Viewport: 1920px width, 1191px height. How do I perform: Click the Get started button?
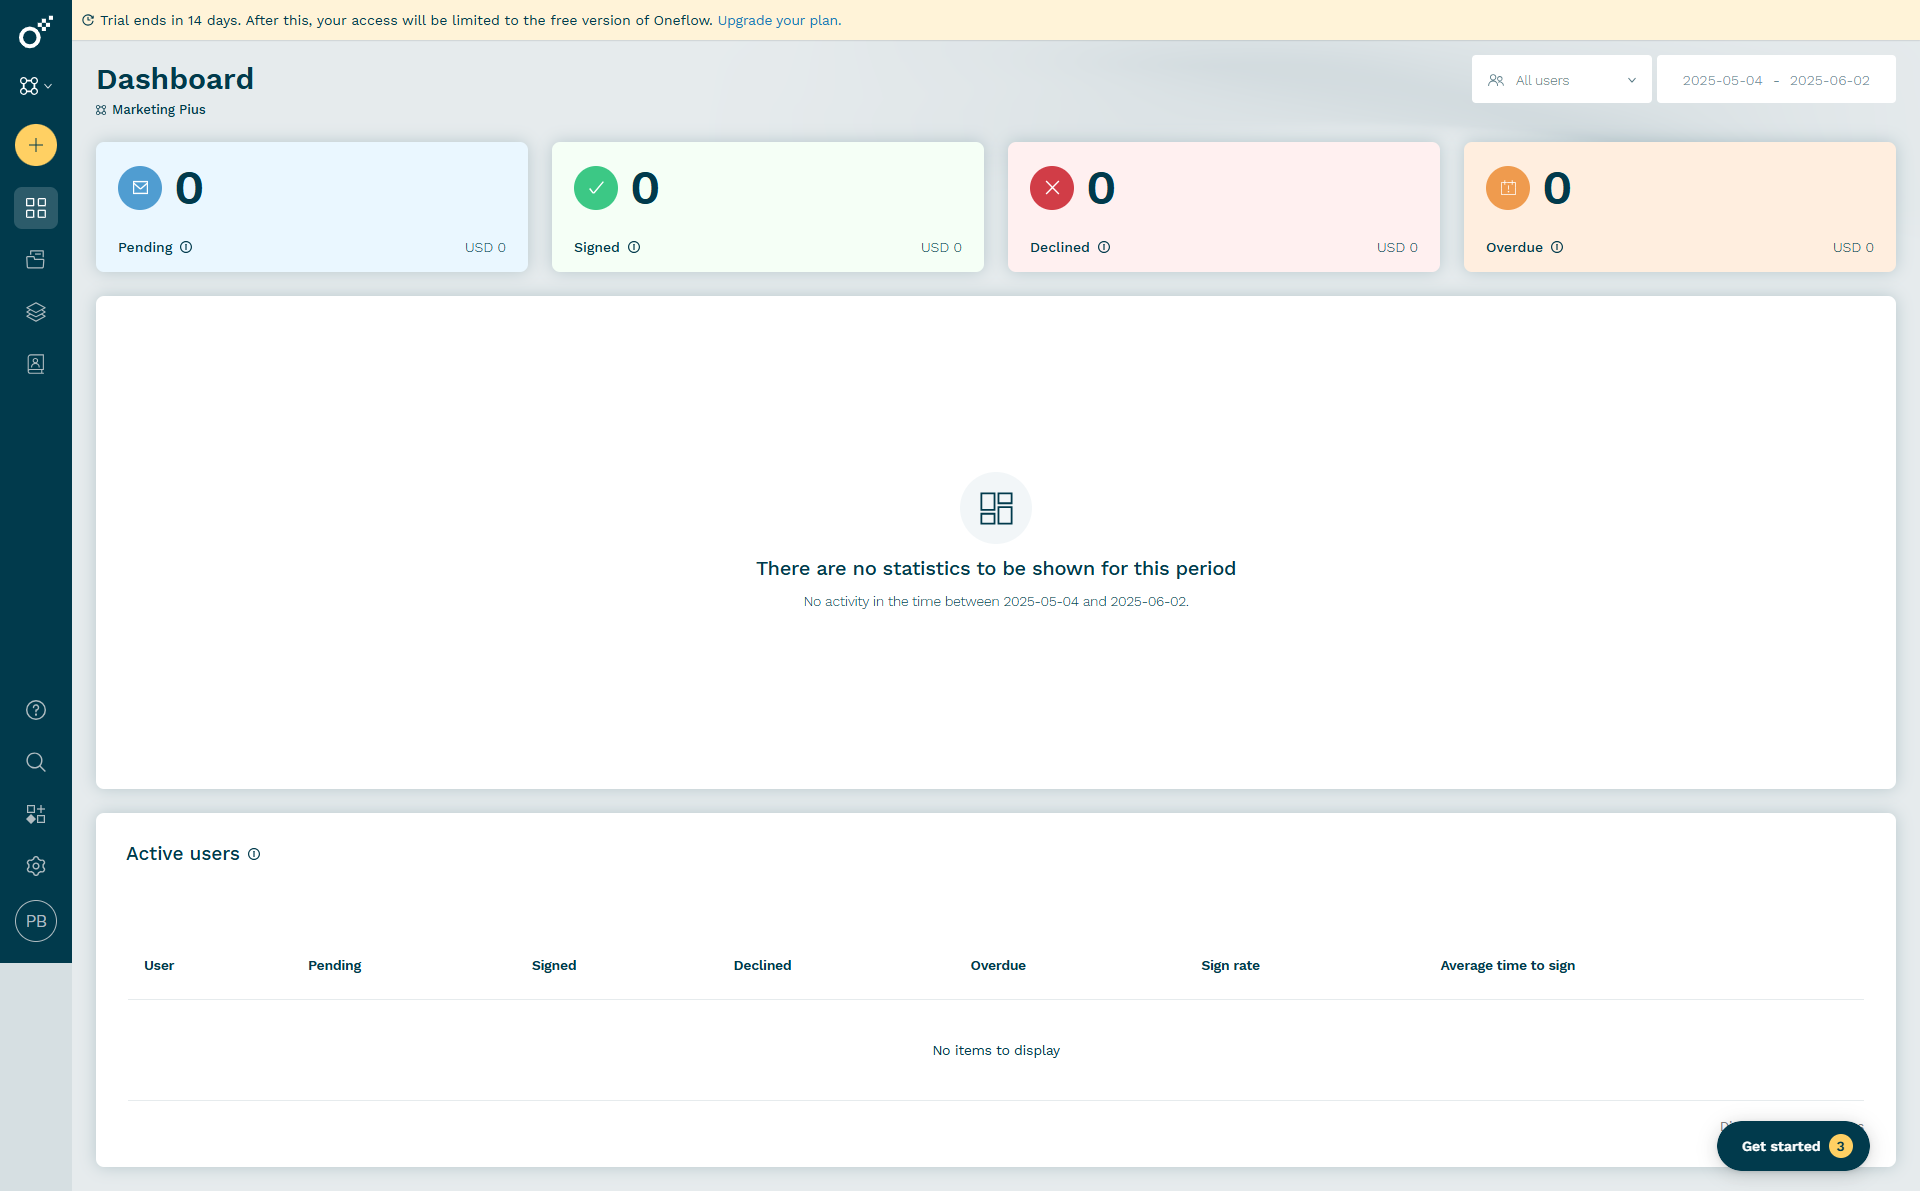pyautogui.click(x=1792, y=1146)
